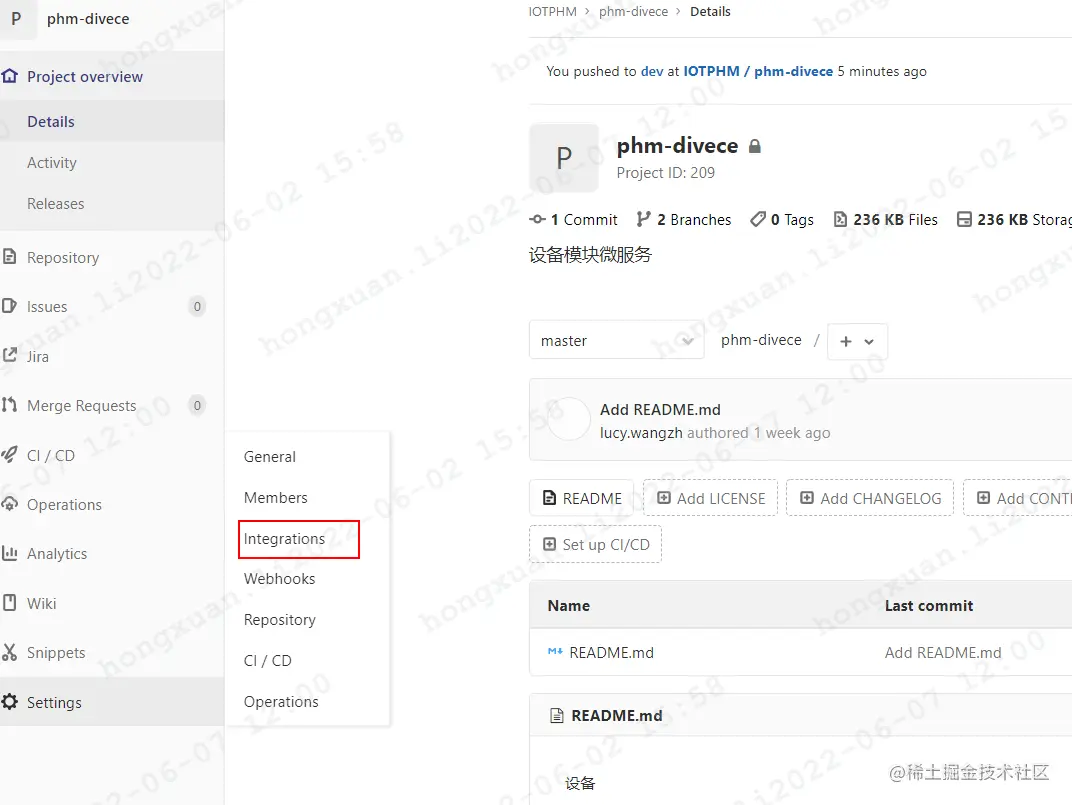Click the Repository sidebar icon
1072x805 pixels.
9,256
